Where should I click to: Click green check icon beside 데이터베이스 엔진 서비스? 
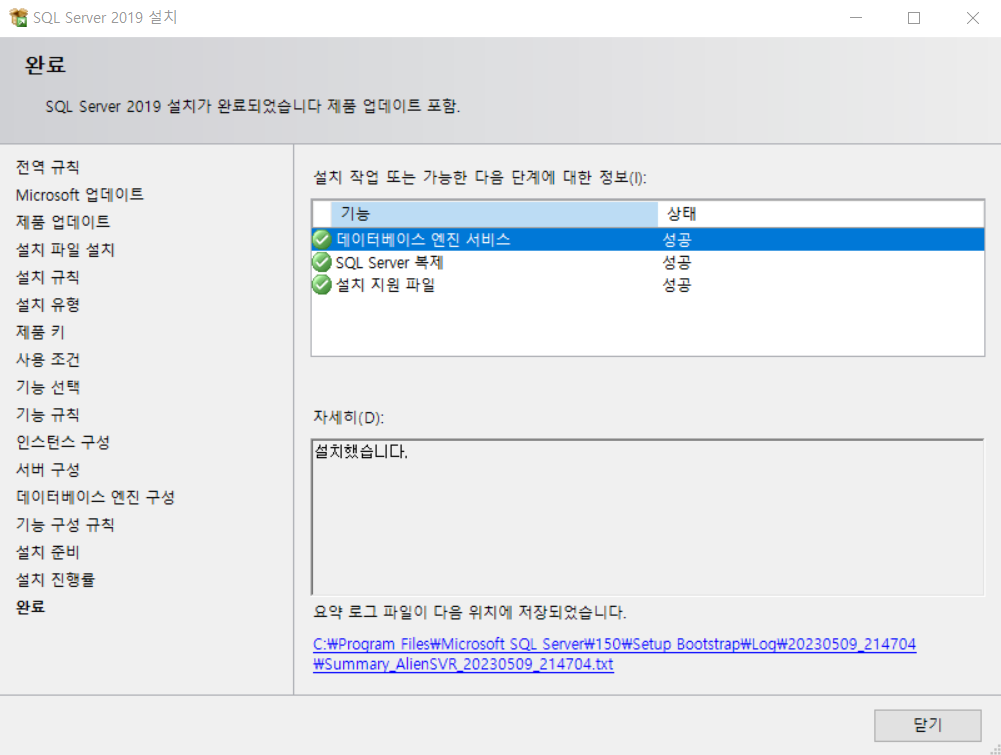tap(322, 239)
